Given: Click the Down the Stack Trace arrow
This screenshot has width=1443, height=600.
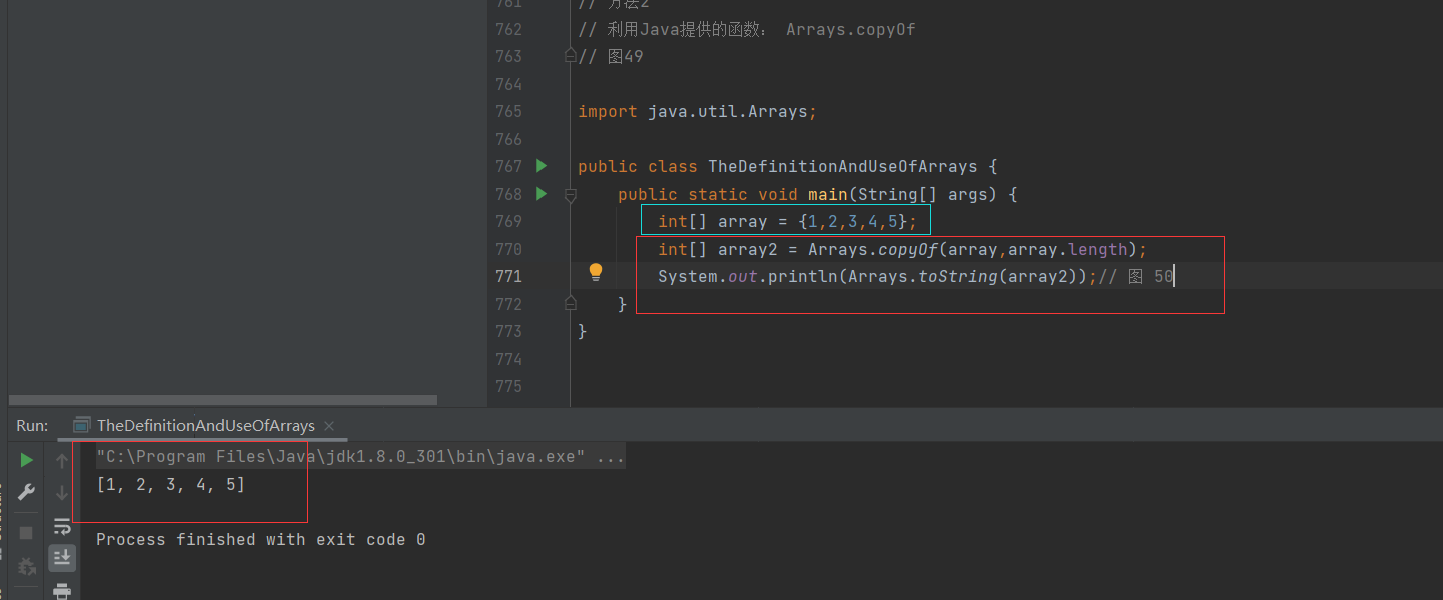Looking at the screenshot, I should coord(62,492).
